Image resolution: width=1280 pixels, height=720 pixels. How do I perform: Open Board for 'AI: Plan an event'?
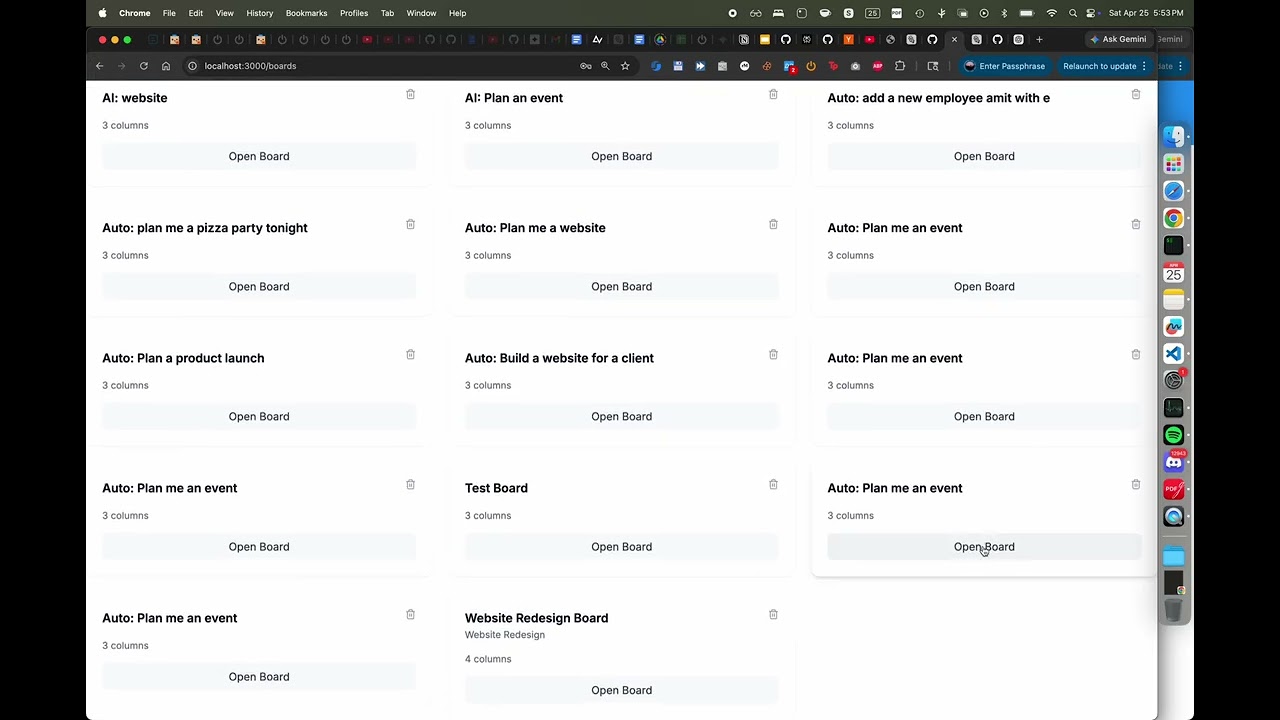coord(621,156)
